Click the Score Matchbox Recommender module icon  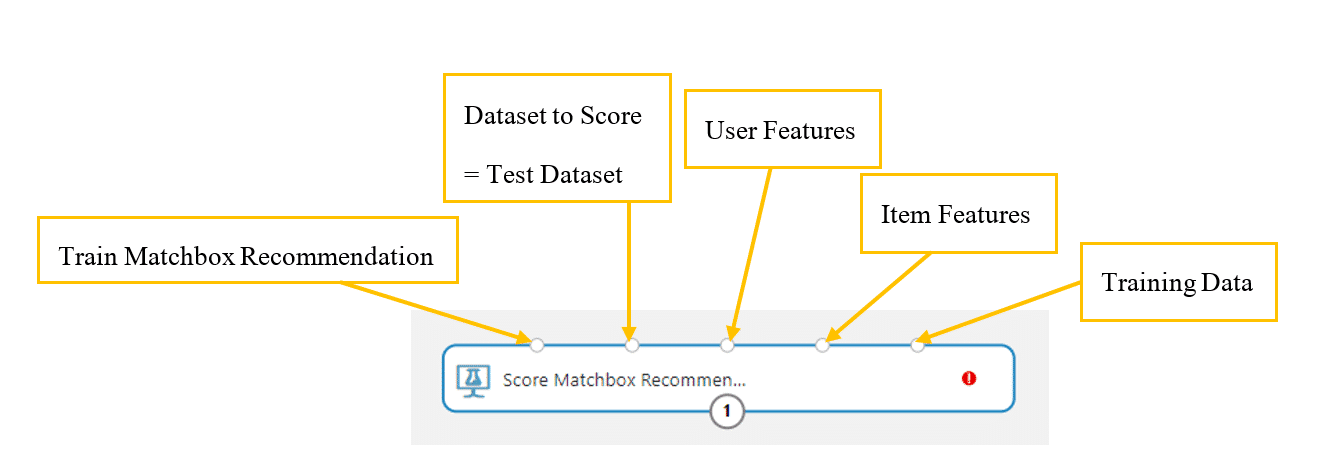(x=470, y=380)
